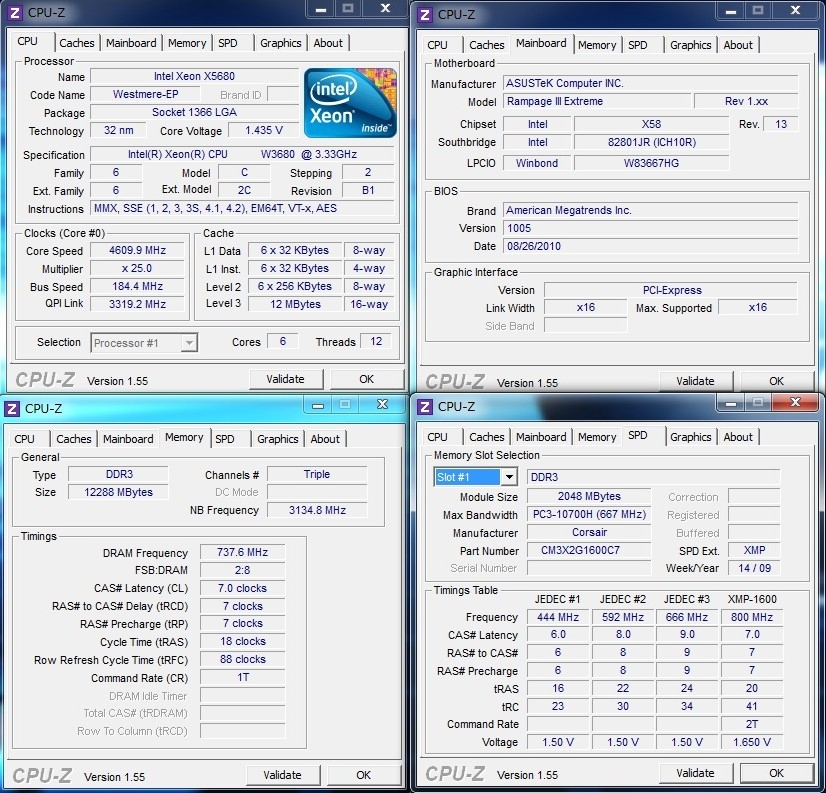This screenshot has width=826, height=793.
Task: Switch to the CPU tab in the Mainboard window
Action: pos(437,45)
